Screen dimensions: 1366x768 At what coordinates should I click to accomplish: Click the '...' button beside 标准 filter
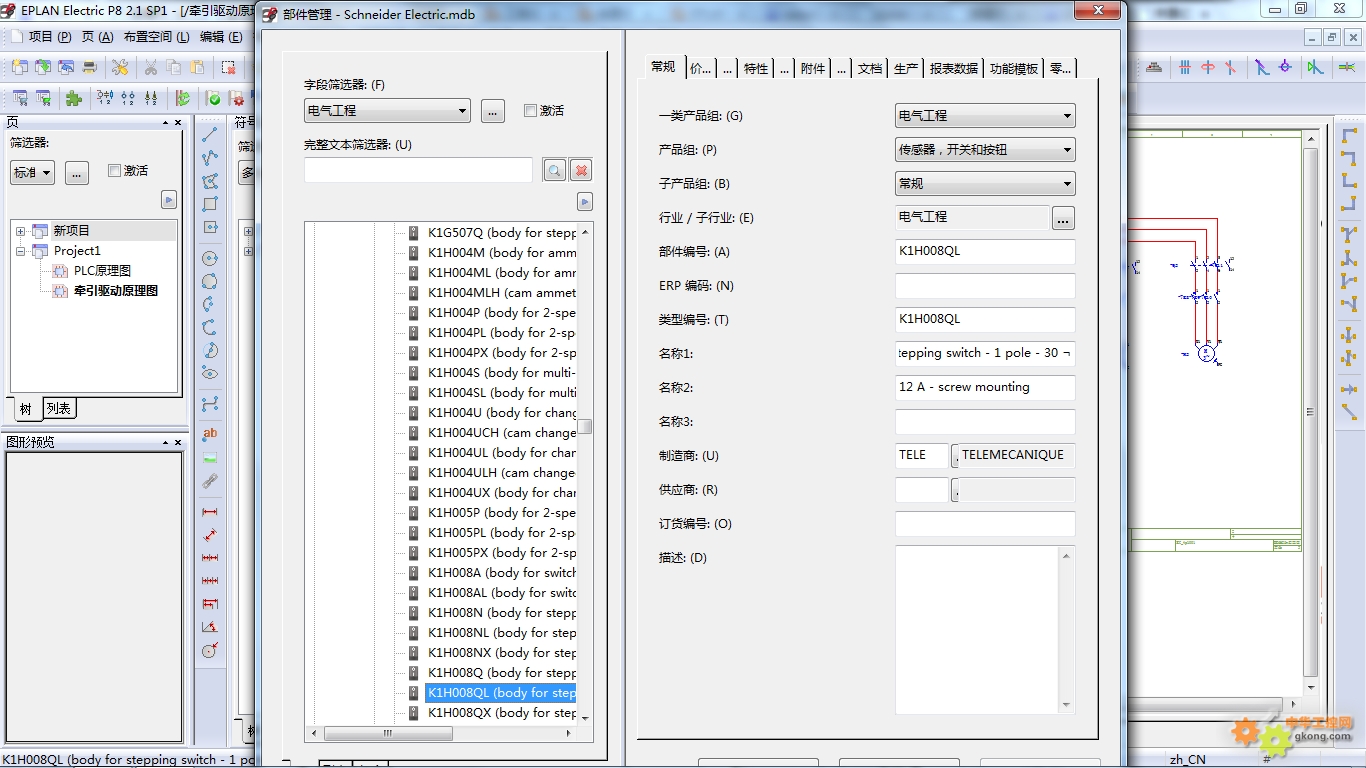pos(77,172)
